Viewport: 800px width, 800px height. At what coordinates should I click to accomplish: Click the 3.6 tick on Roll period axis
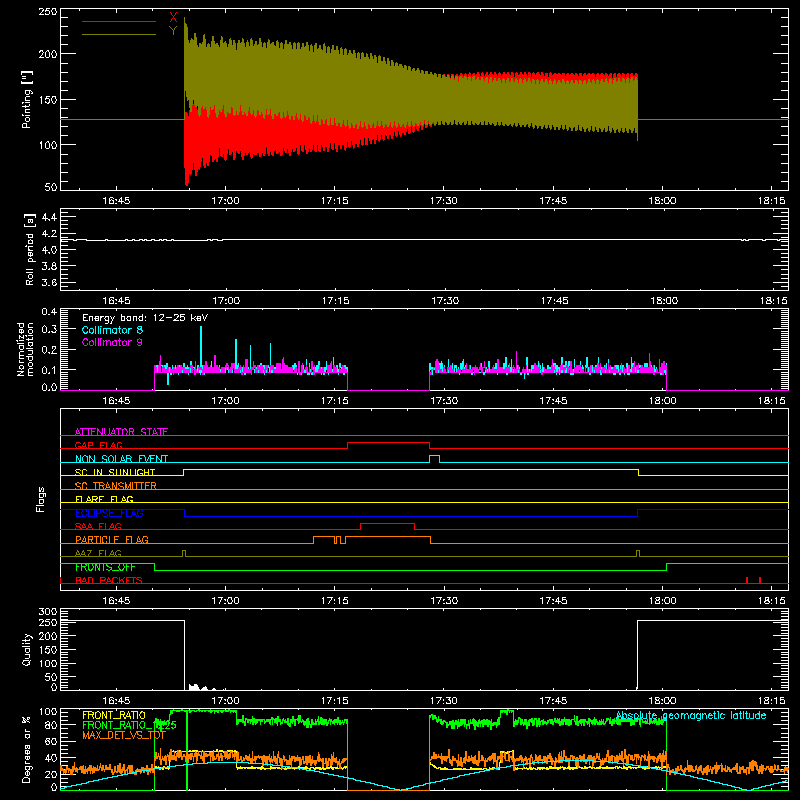49,282
